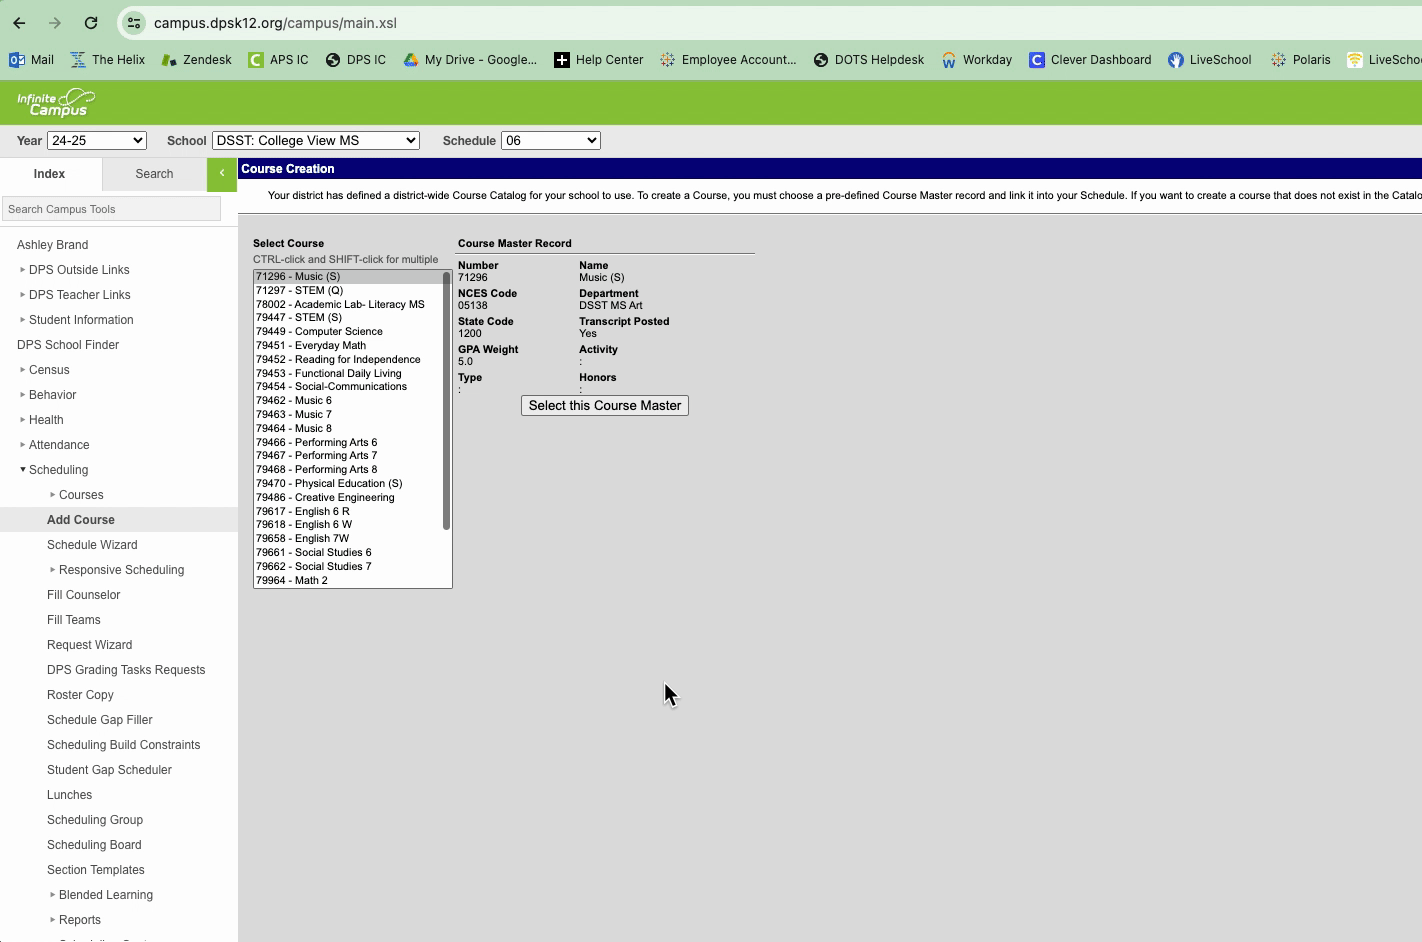The image size is (1422, 942).
Task: Click the browser forward arrow
Action: click(55, 23)
